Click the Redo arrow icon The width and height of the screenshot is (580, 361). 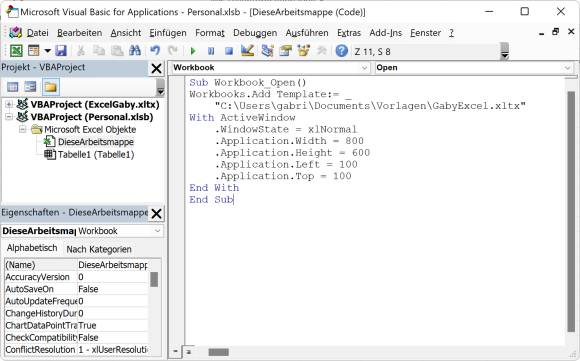click(173, 51)
